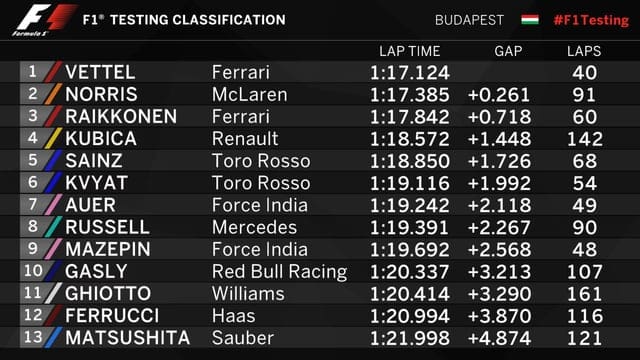Select the GAP column header
This screenshot has width=640, height=360.
[x=508, y=51]
